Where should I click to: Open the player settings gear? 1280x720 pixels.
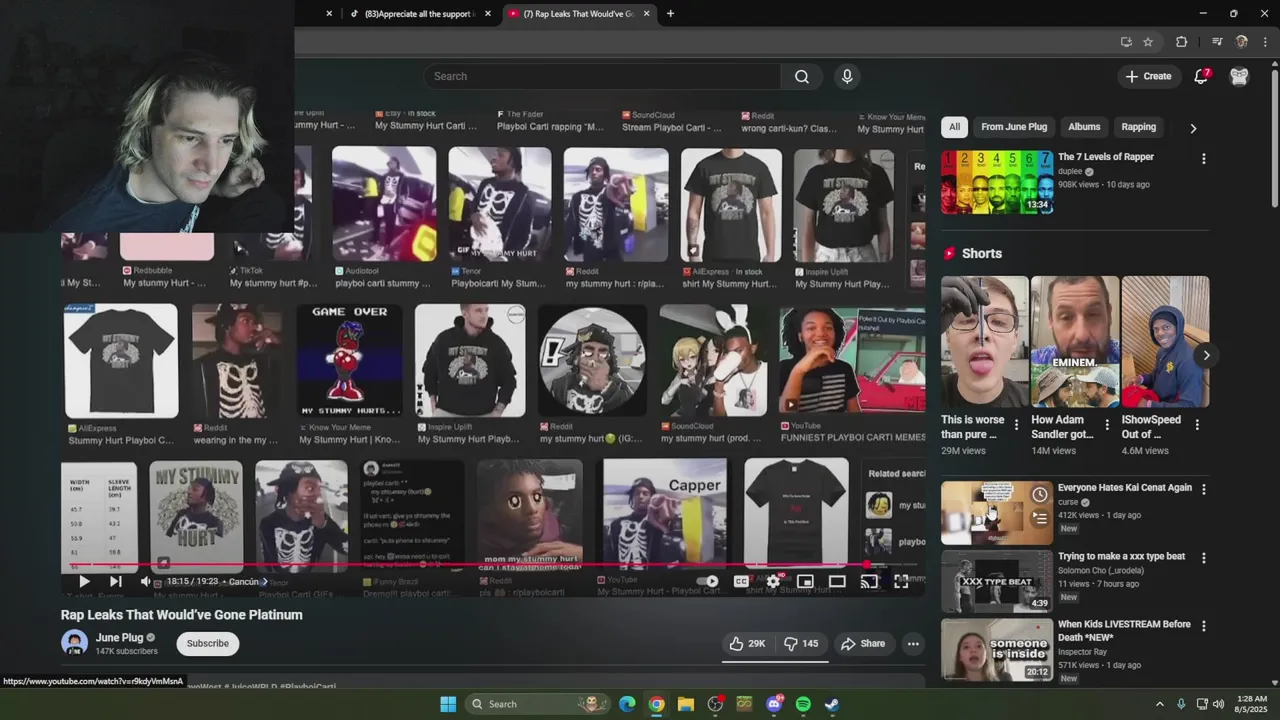(773, 581)
